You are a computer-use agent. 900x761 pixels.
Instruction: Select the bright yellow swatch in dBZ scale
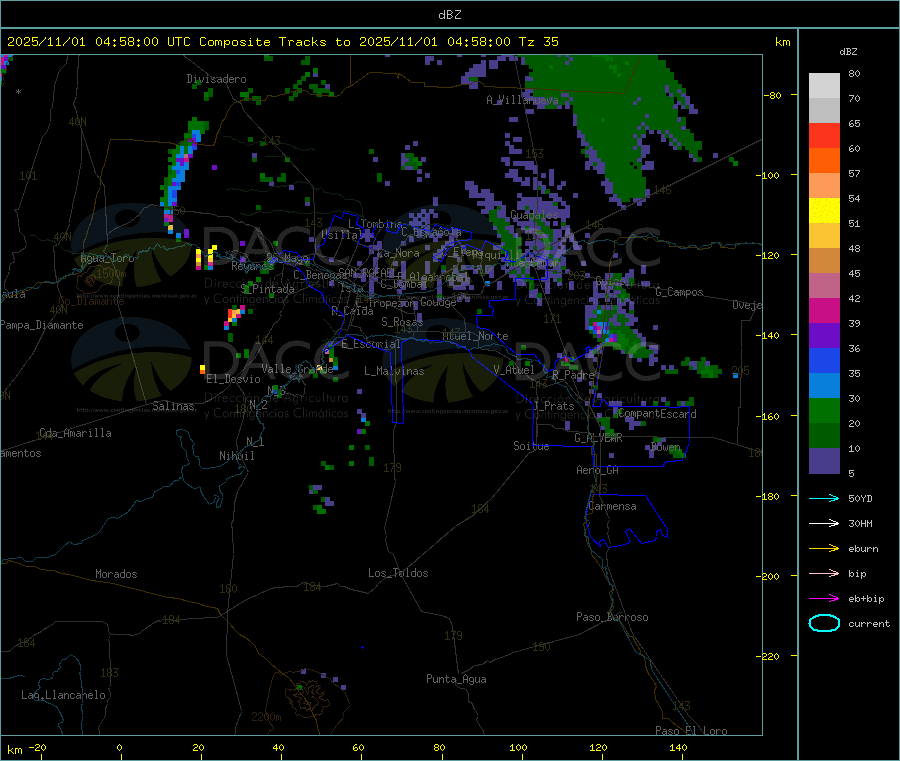(824, 211)
